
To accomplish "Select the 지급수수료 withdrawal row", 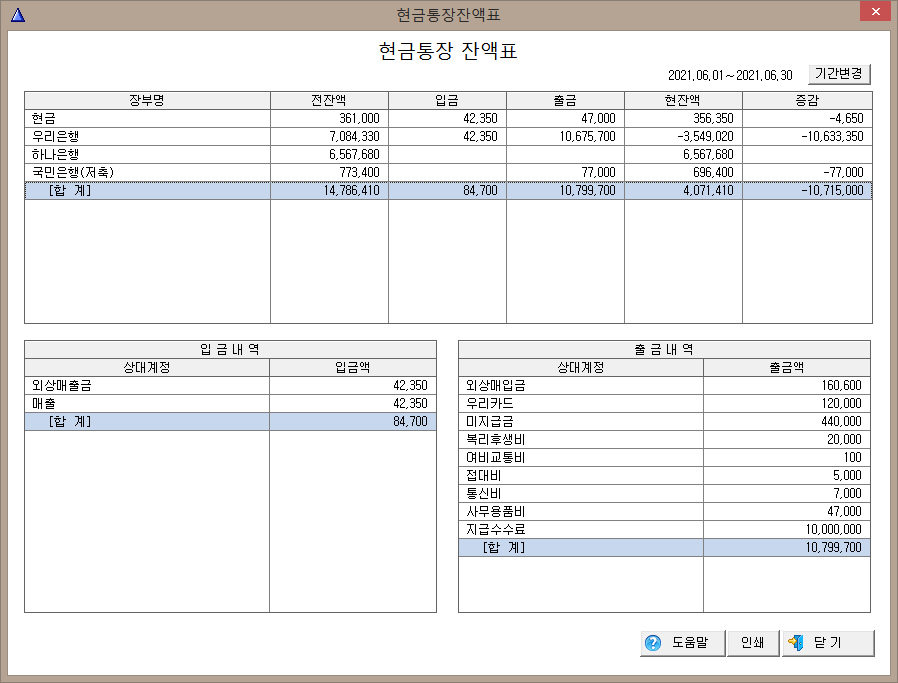I will (664, 530).
